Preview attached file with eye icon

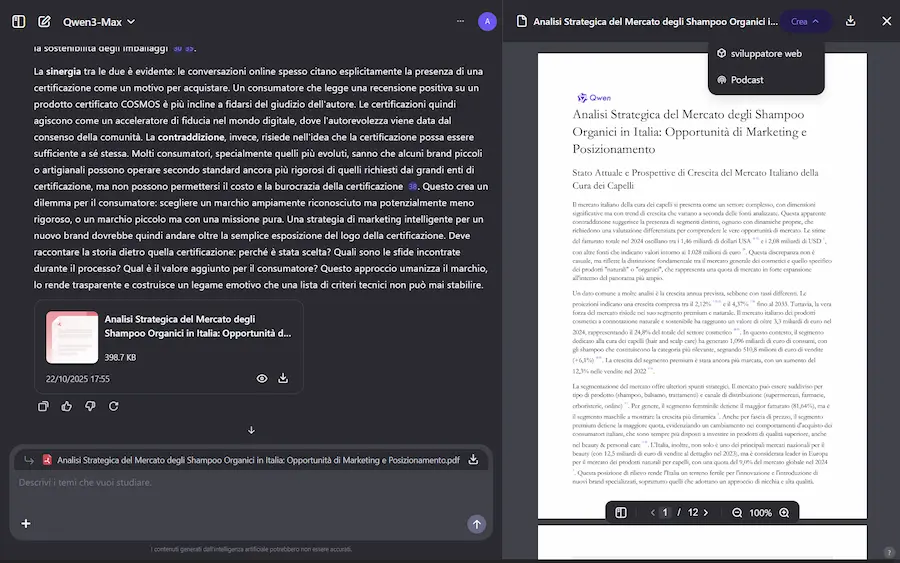point(262,379)
